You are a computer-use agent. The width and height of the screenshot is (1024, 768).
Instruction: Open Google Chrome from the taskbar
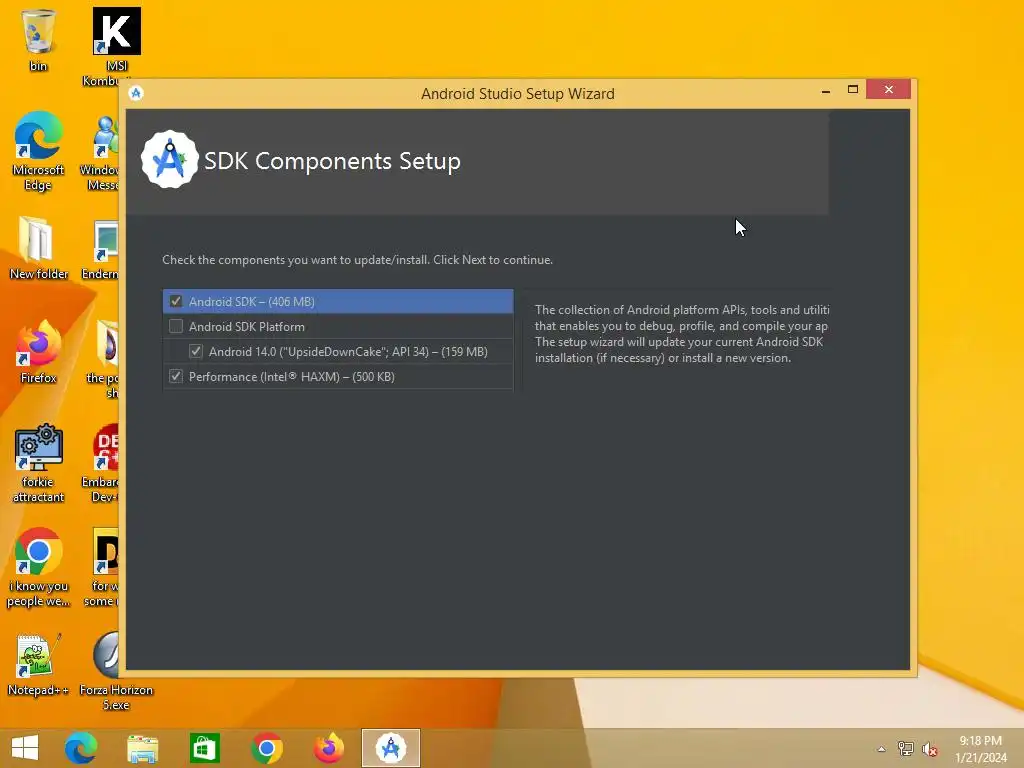pyautogui.click(x=266, y=748)
